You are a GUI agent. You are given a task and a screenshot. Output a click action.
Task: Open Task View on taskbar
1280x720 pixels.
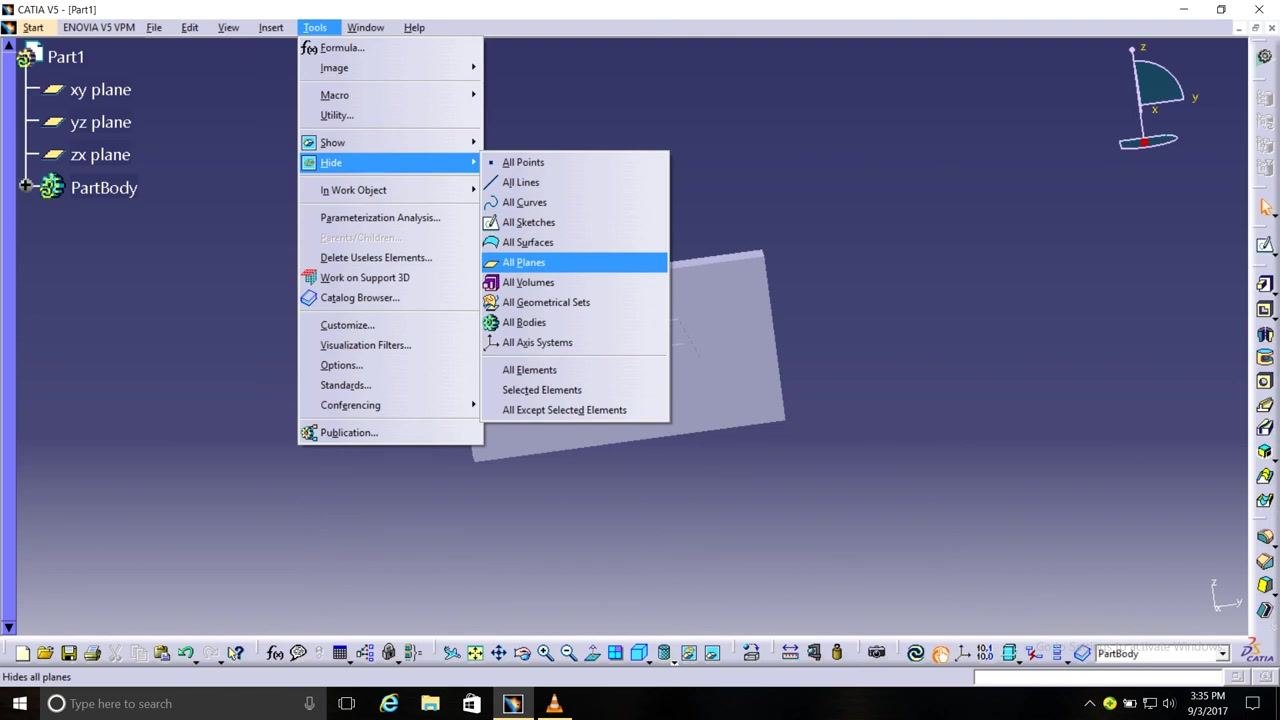(x=347, y=703)
